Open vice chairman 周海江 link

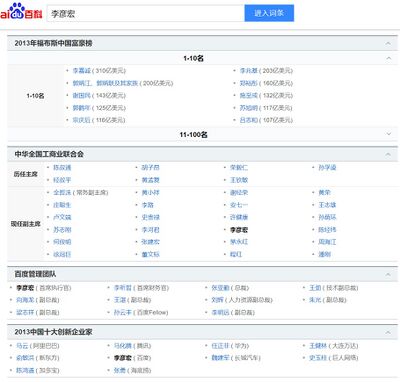327,242
